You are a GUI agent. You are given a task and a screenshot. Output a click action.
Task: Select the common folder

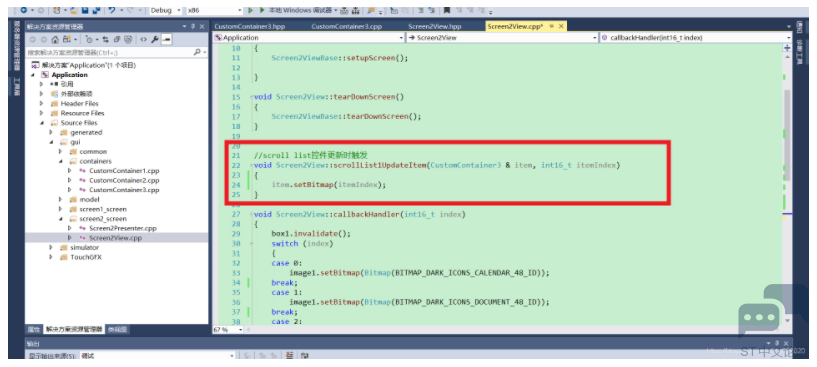(93, 152)
